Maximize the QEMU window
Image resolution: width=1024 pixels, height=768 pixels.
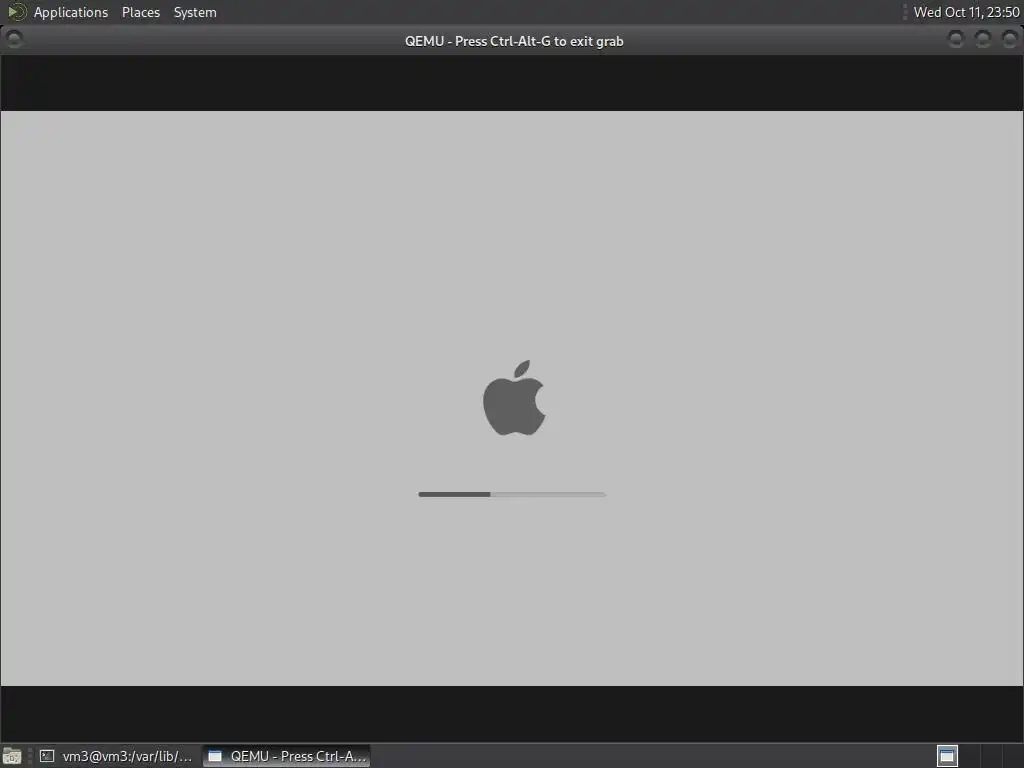982,40
